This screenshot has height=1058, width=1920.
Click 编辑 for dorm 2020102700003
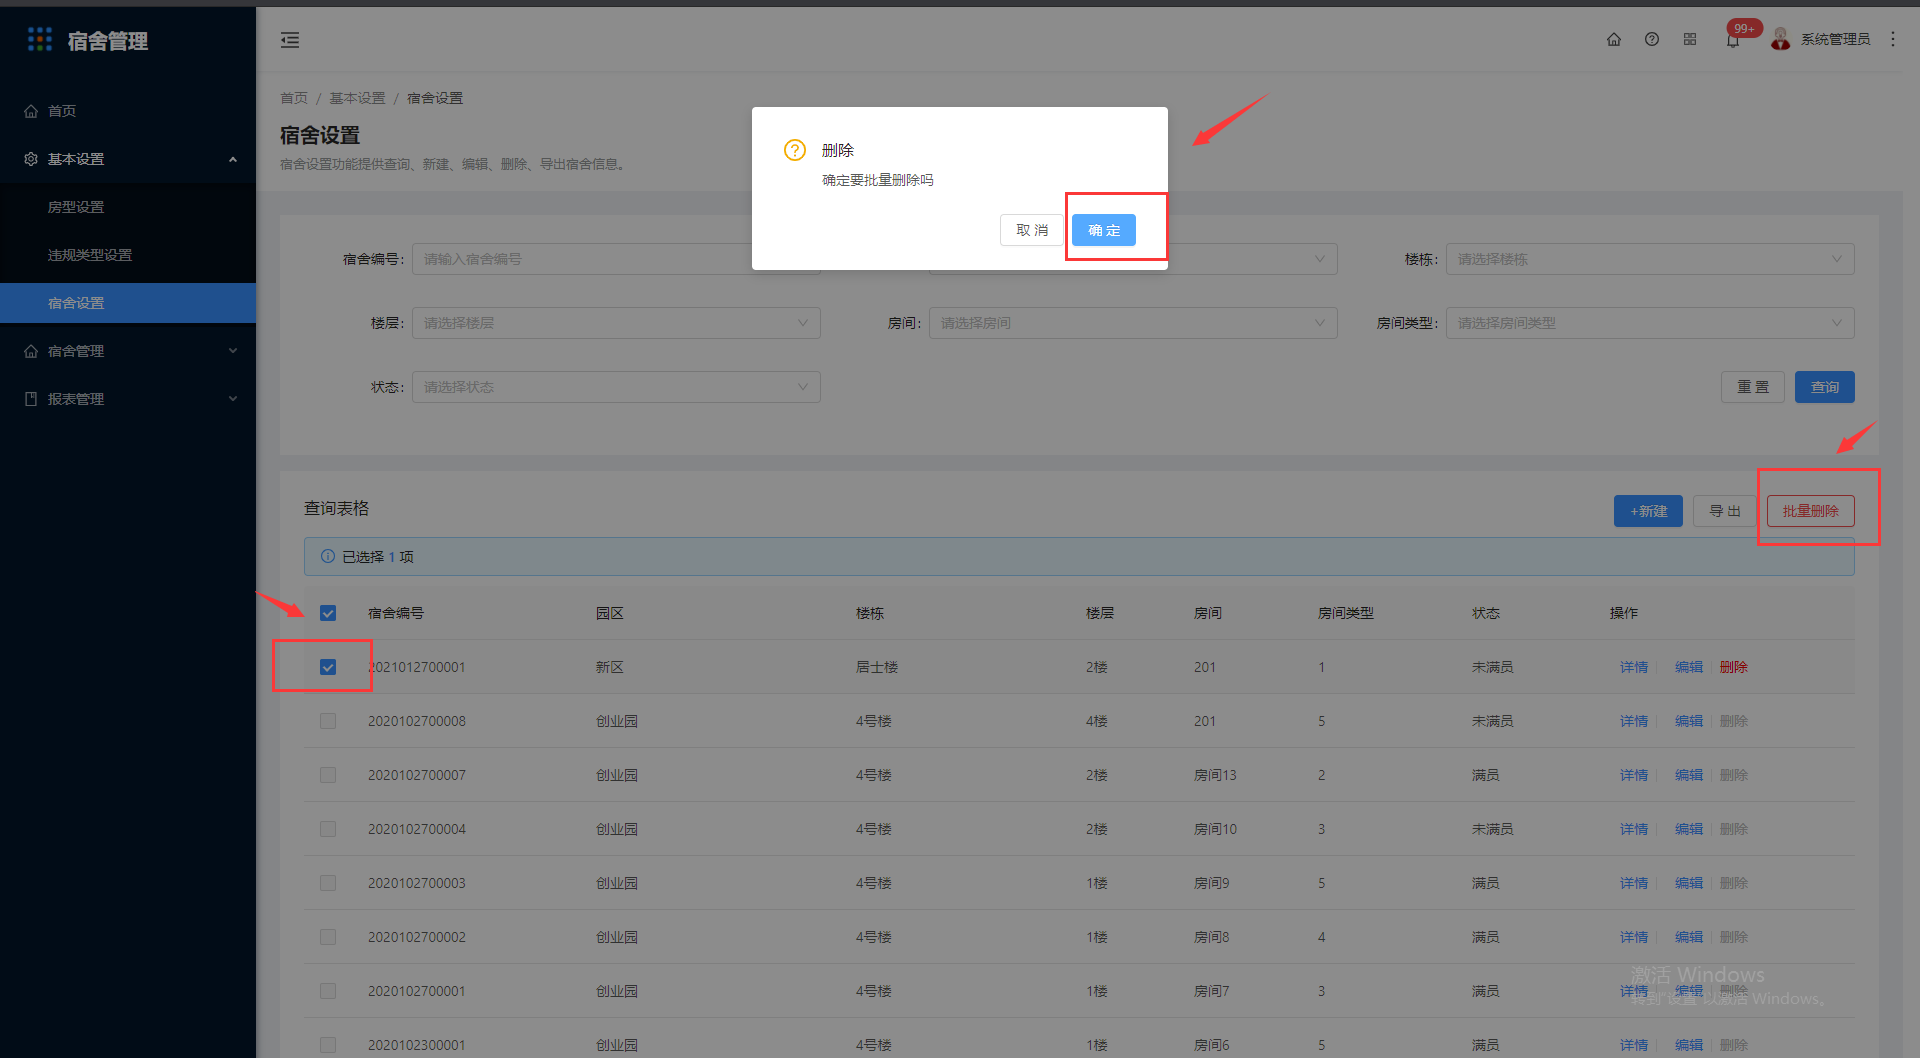[x=1689, y=883]
